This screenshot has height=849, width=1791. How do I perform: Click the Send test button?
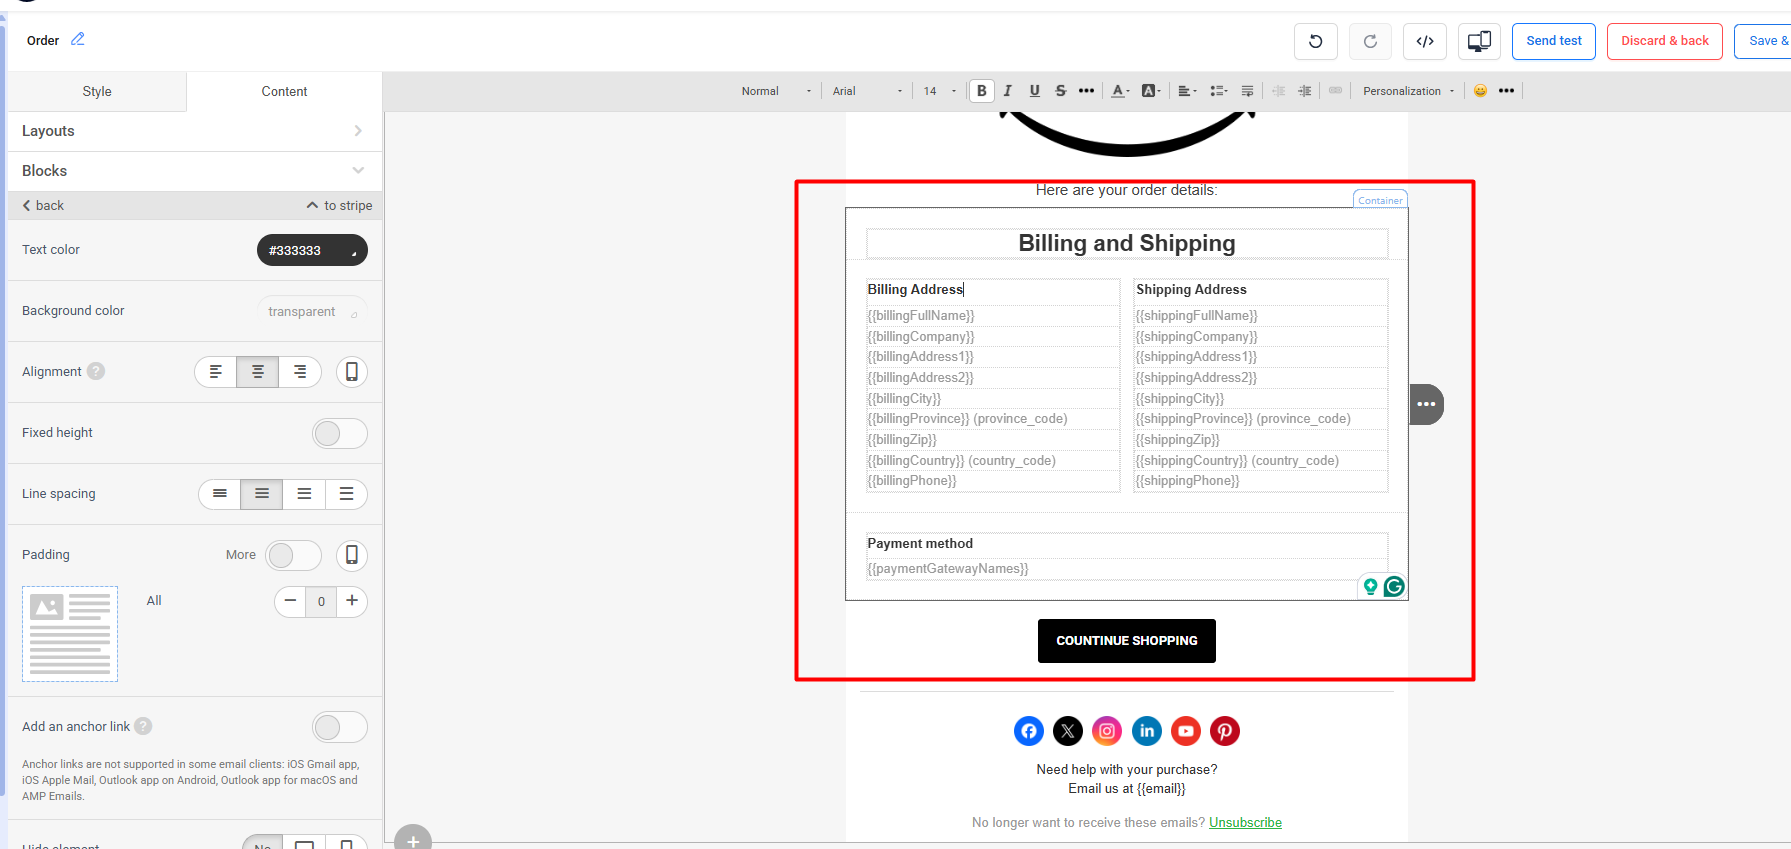1553,41
